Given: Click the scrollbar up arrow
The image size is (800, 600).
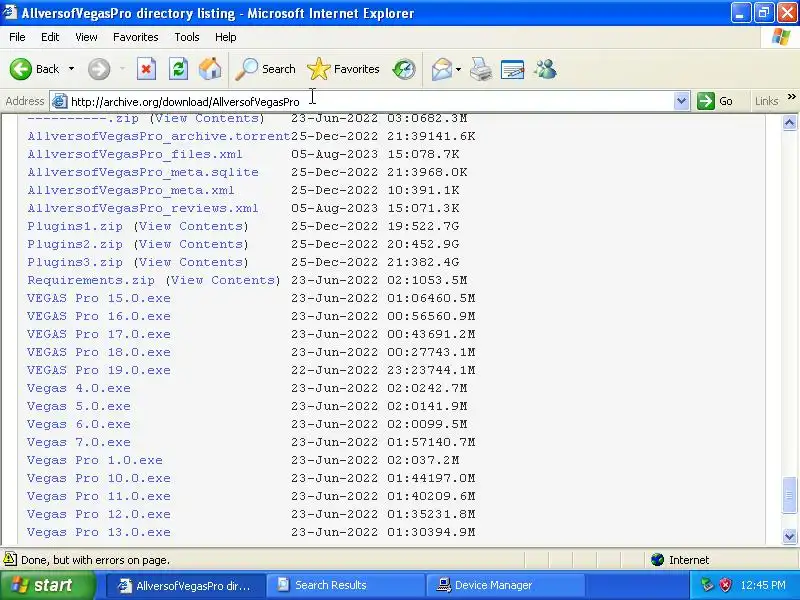Looking at the screenshot, I should point(789,122).
